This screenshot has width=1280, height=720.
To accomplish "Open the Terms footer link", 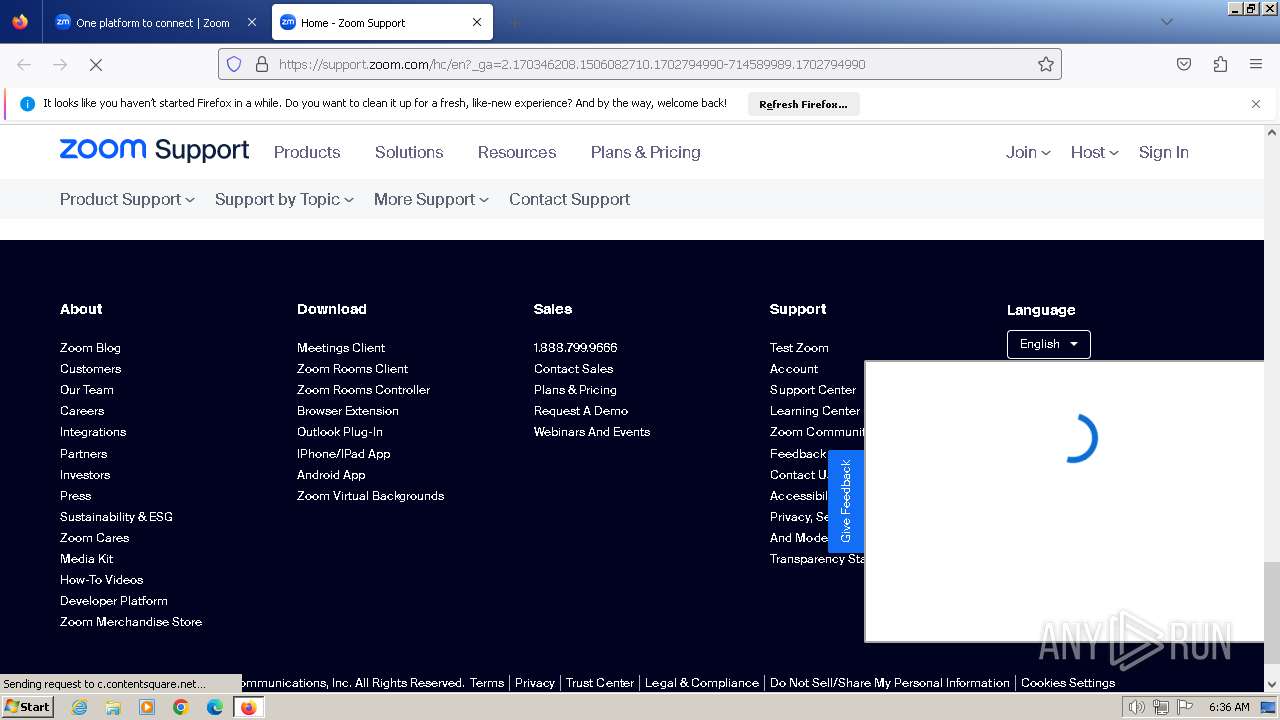I will pyautogui.click(x=487, y=683).
